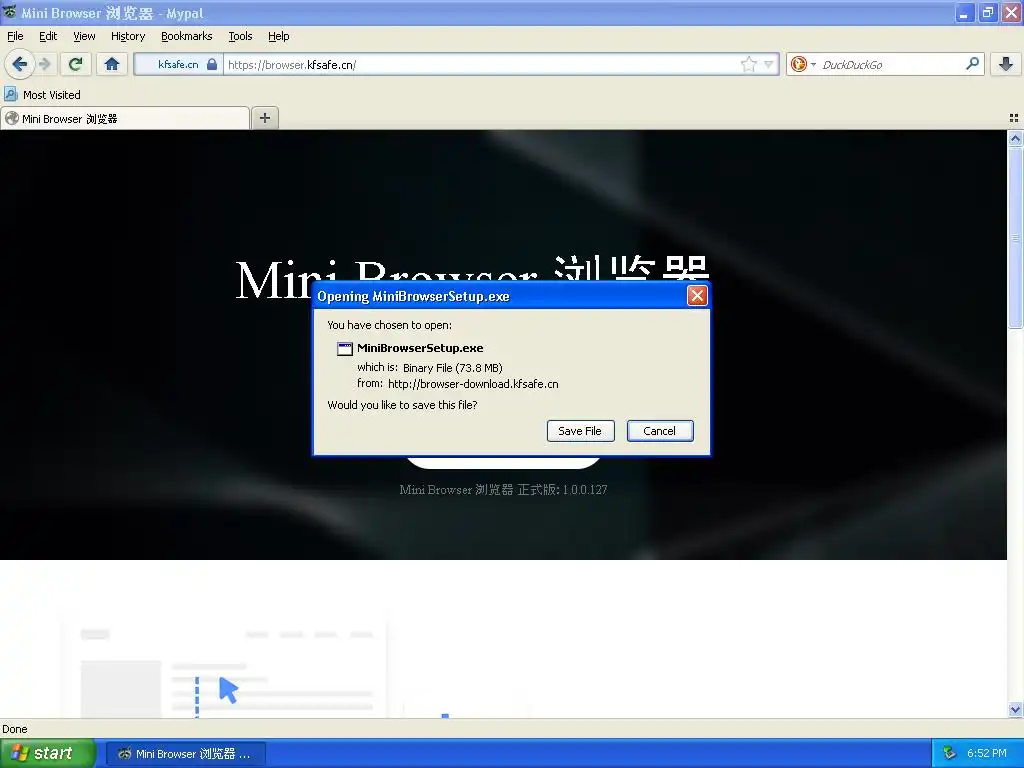
Task: Click the kfsafe.cn site identity box
Action: point(178,64)
